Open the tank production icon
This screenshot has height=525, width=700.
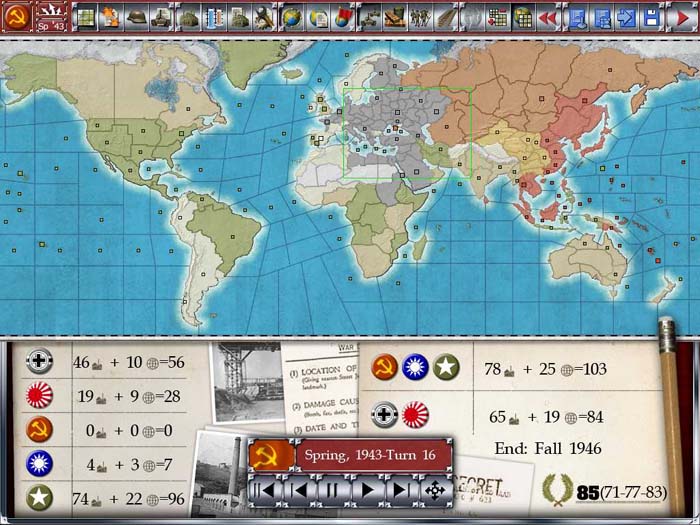point(162,18)
